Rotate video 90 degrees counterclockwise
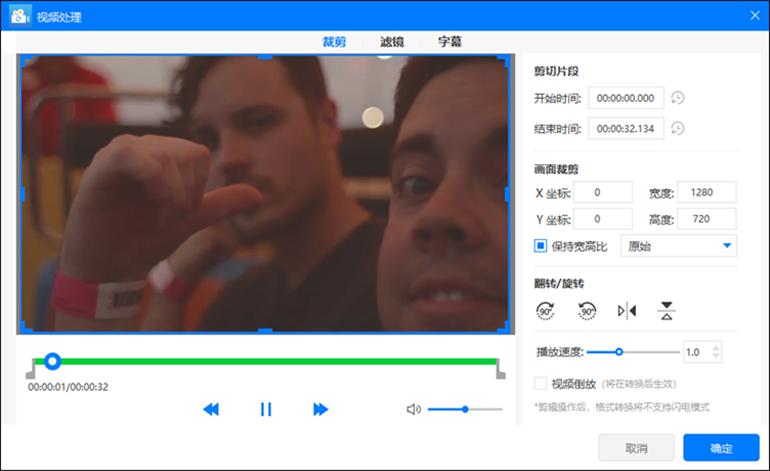The height and width of the screenshot is (471, 770). (x=587, y=311)
